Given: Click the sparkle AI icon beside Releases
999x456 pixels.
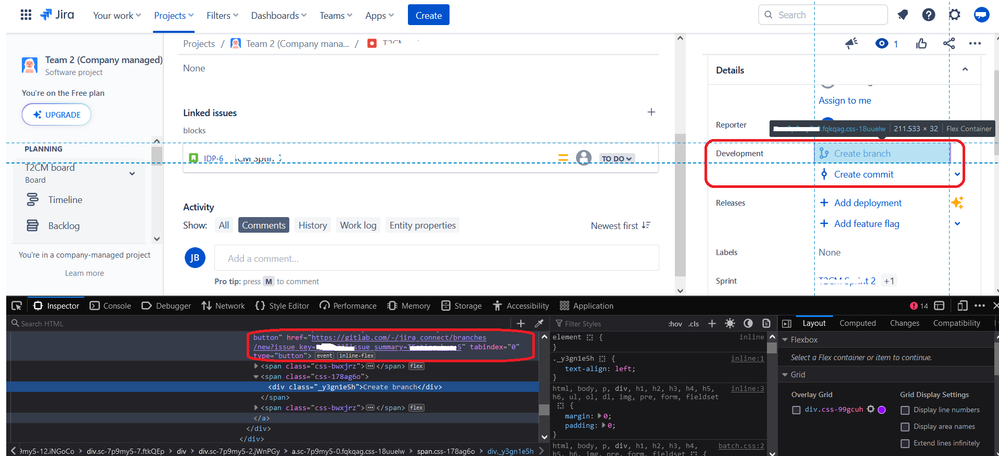Looking at the screenshot, I should (957, 203).
